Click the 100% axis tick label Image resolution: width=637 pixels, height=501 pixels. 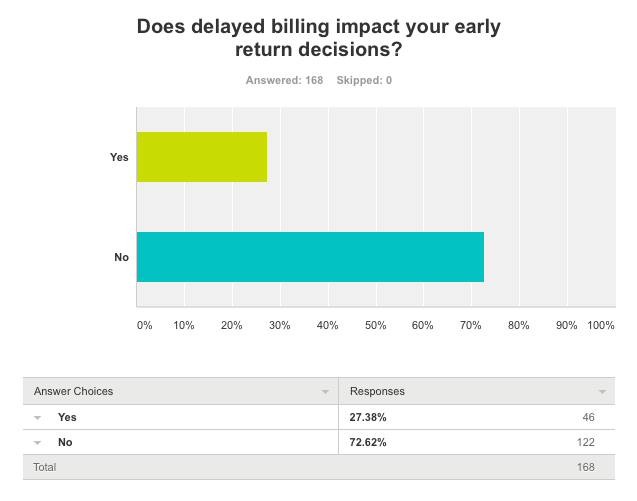coord(601,326)
